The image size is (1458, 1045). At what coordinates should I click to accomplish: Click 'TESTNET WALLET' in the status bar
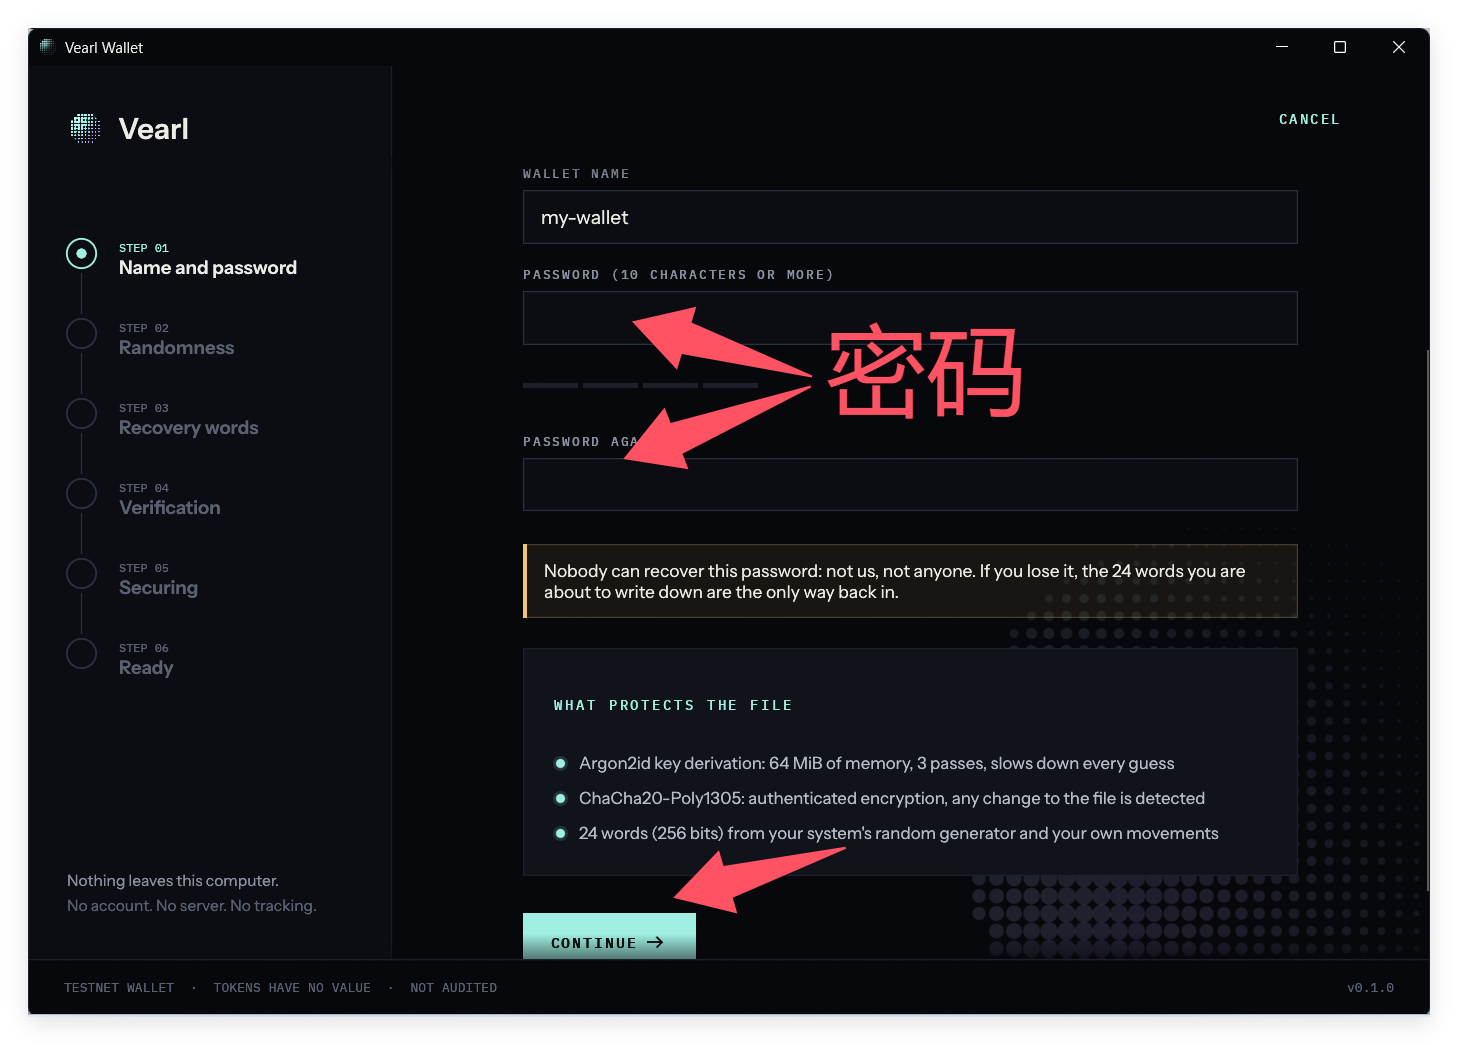coord(119,988)
